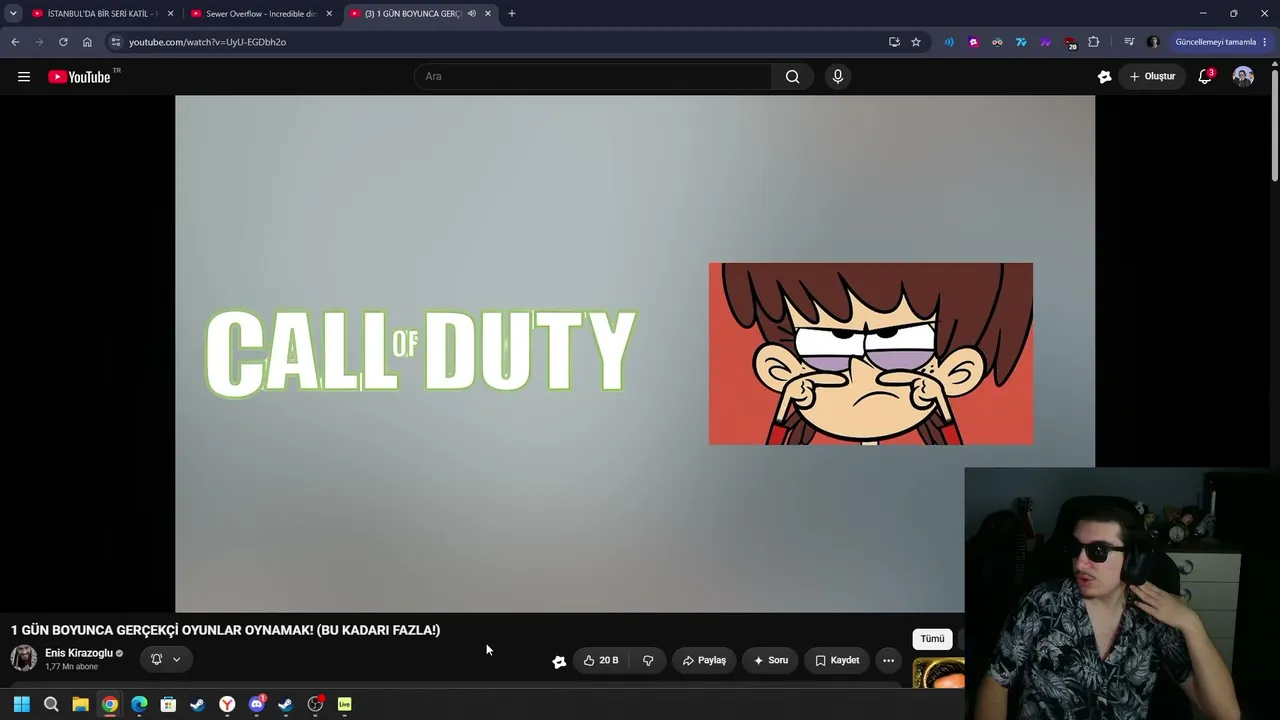Open the Windows Start menu
This screenshot has width=1280, height=720.
point(22,704)
